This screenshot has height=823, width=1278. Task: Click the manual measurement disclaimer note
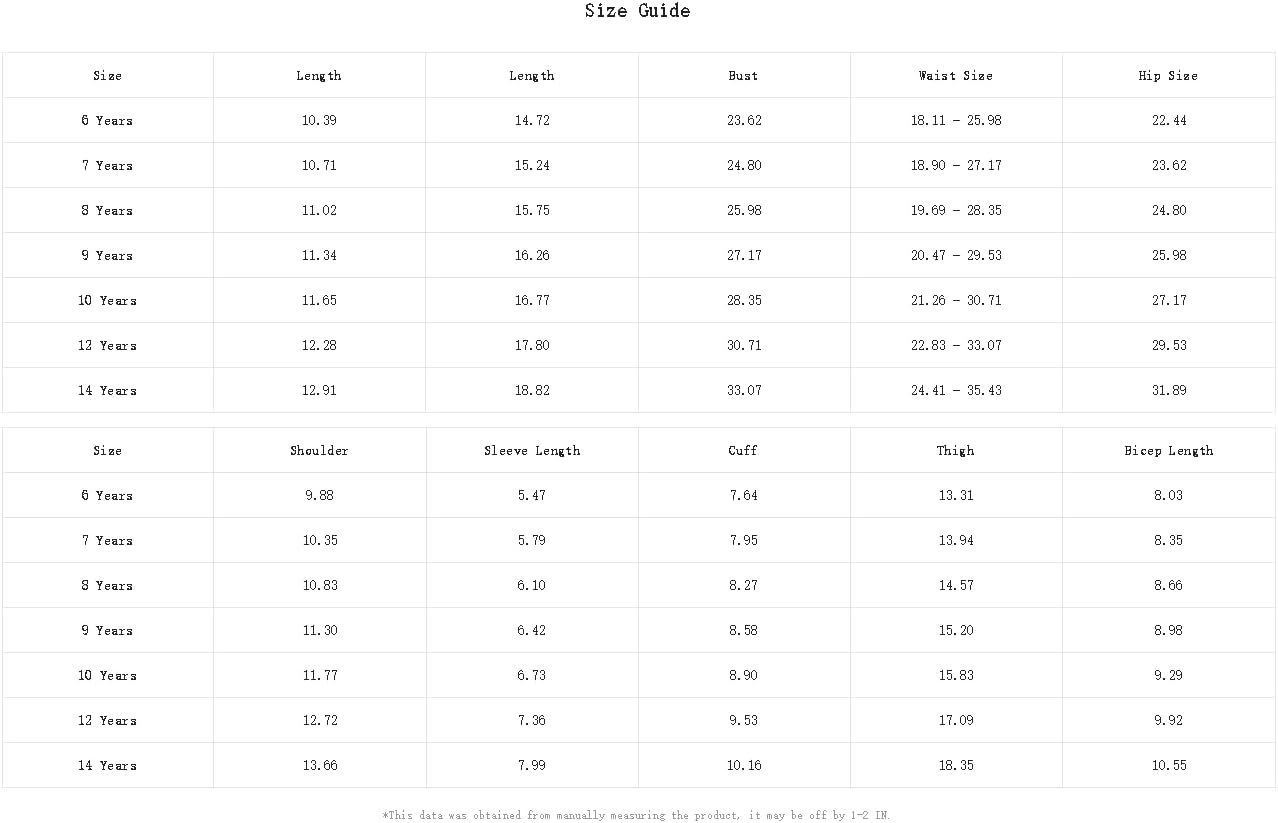tap(636, 816)
